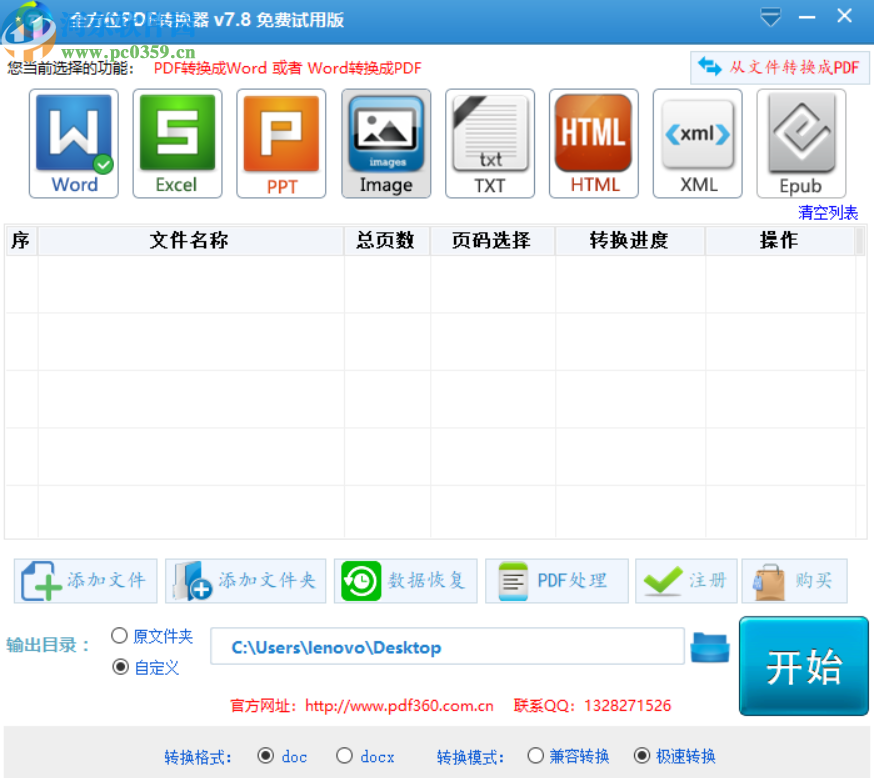Select the 原文件夹 output option
This screenshot has width=874, height=778.
[120, 635]
